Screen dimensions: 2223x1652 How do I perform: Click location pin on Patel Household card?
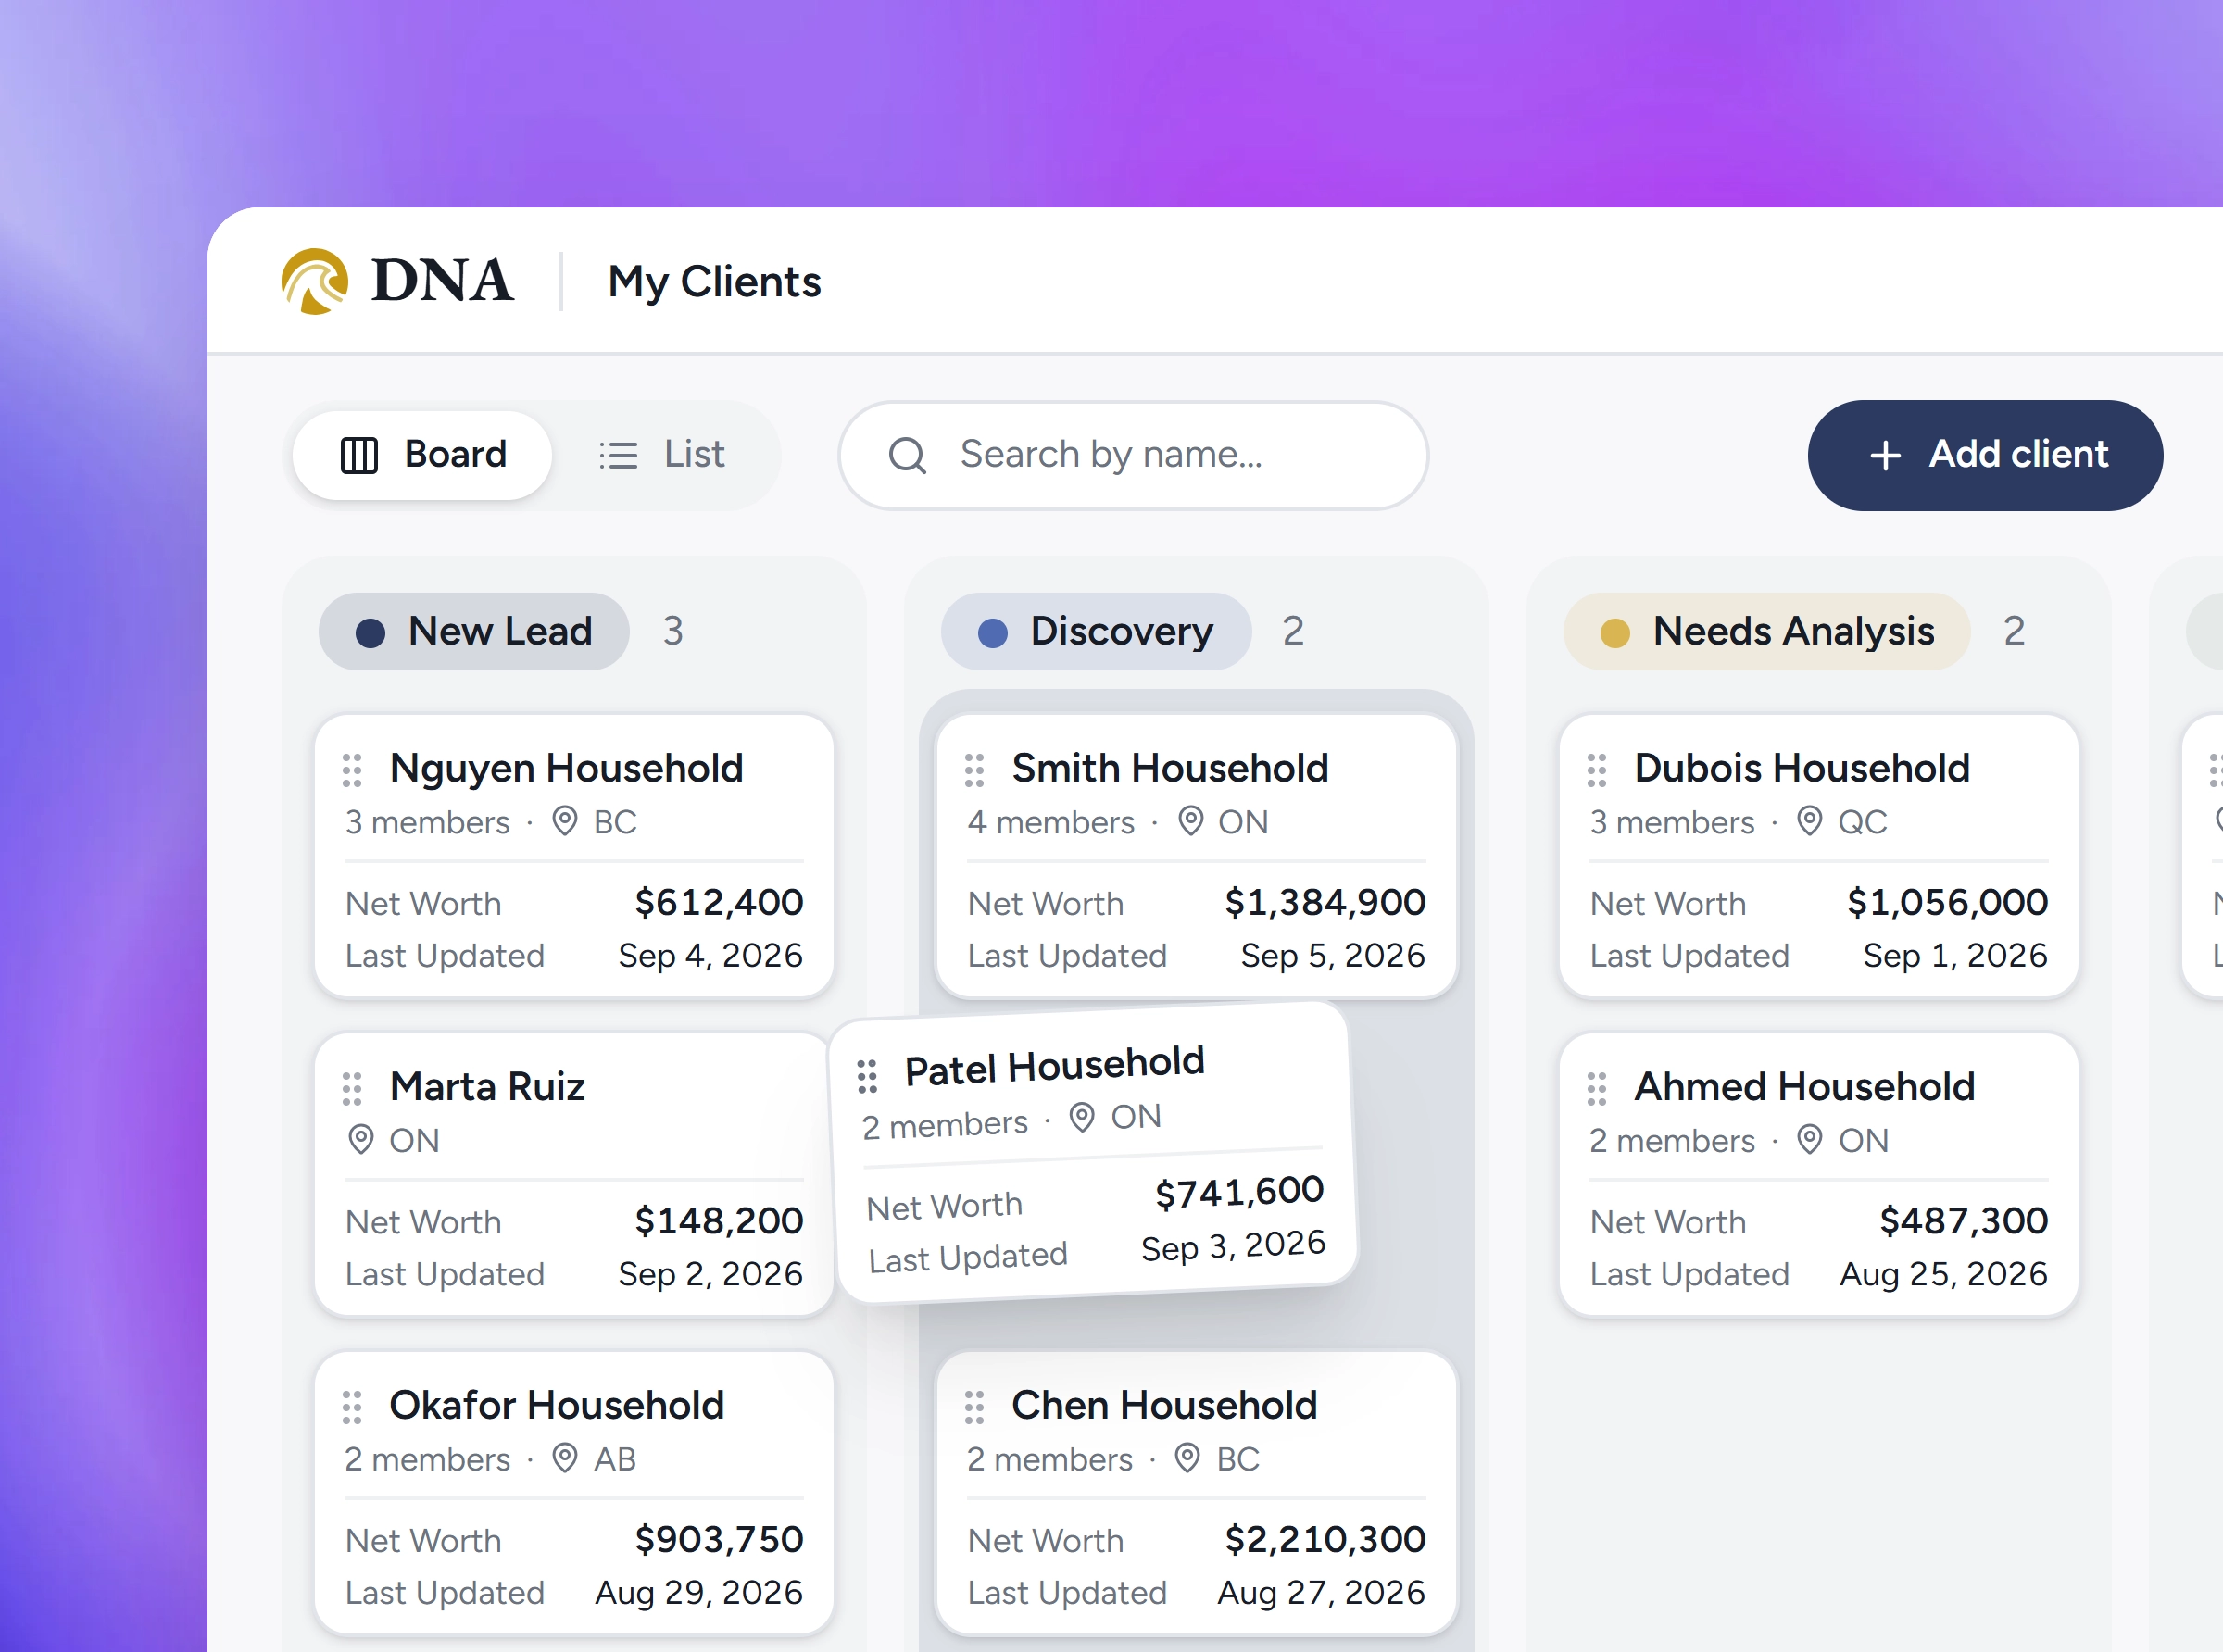click(1082, 1116)
